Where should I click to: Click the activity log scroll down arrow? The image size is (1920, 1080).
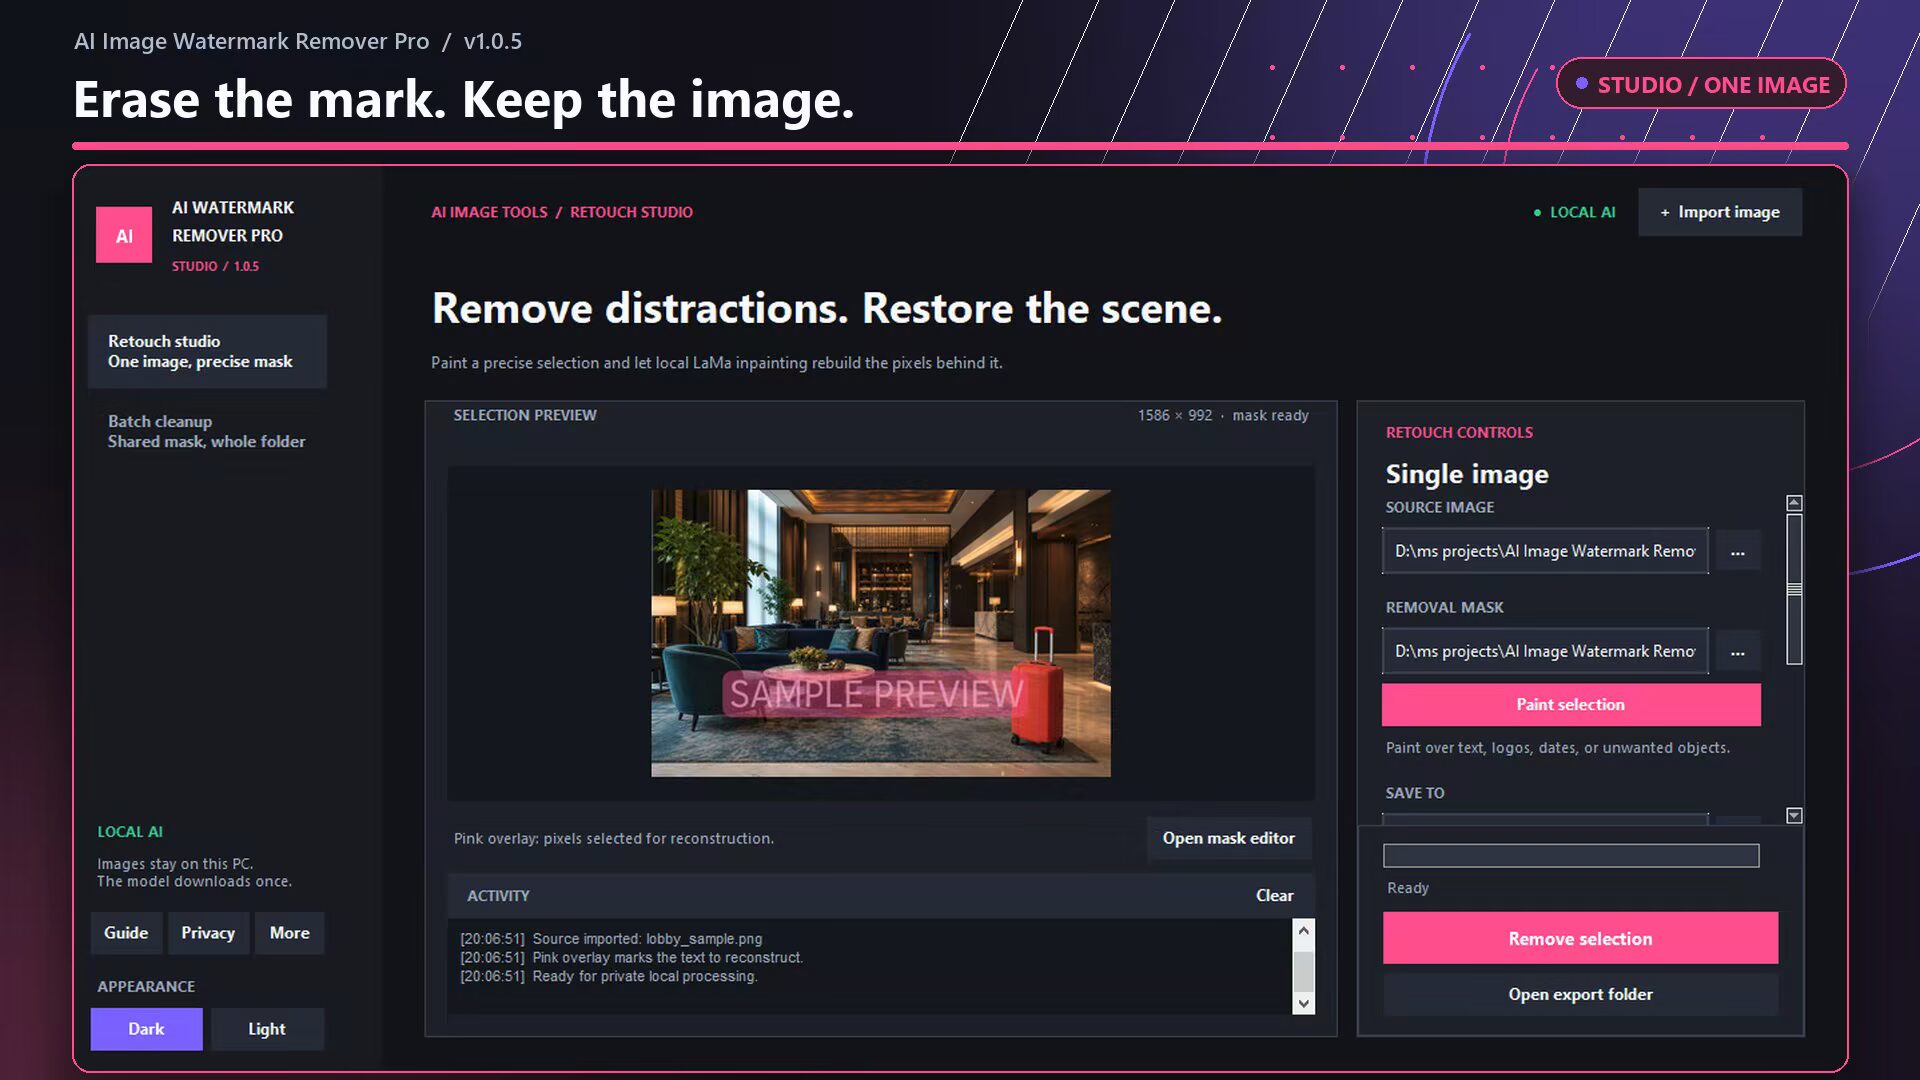pos(1303,1003)
